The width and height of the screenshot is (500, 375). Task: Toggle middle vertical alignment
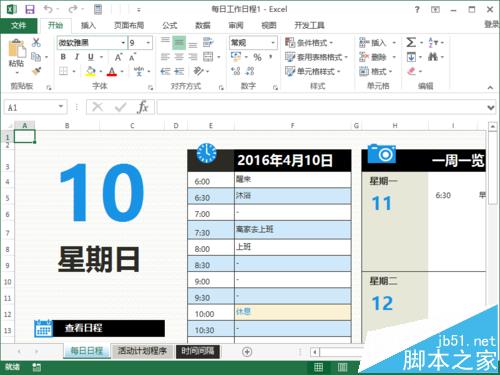click(x=179, y=43)
